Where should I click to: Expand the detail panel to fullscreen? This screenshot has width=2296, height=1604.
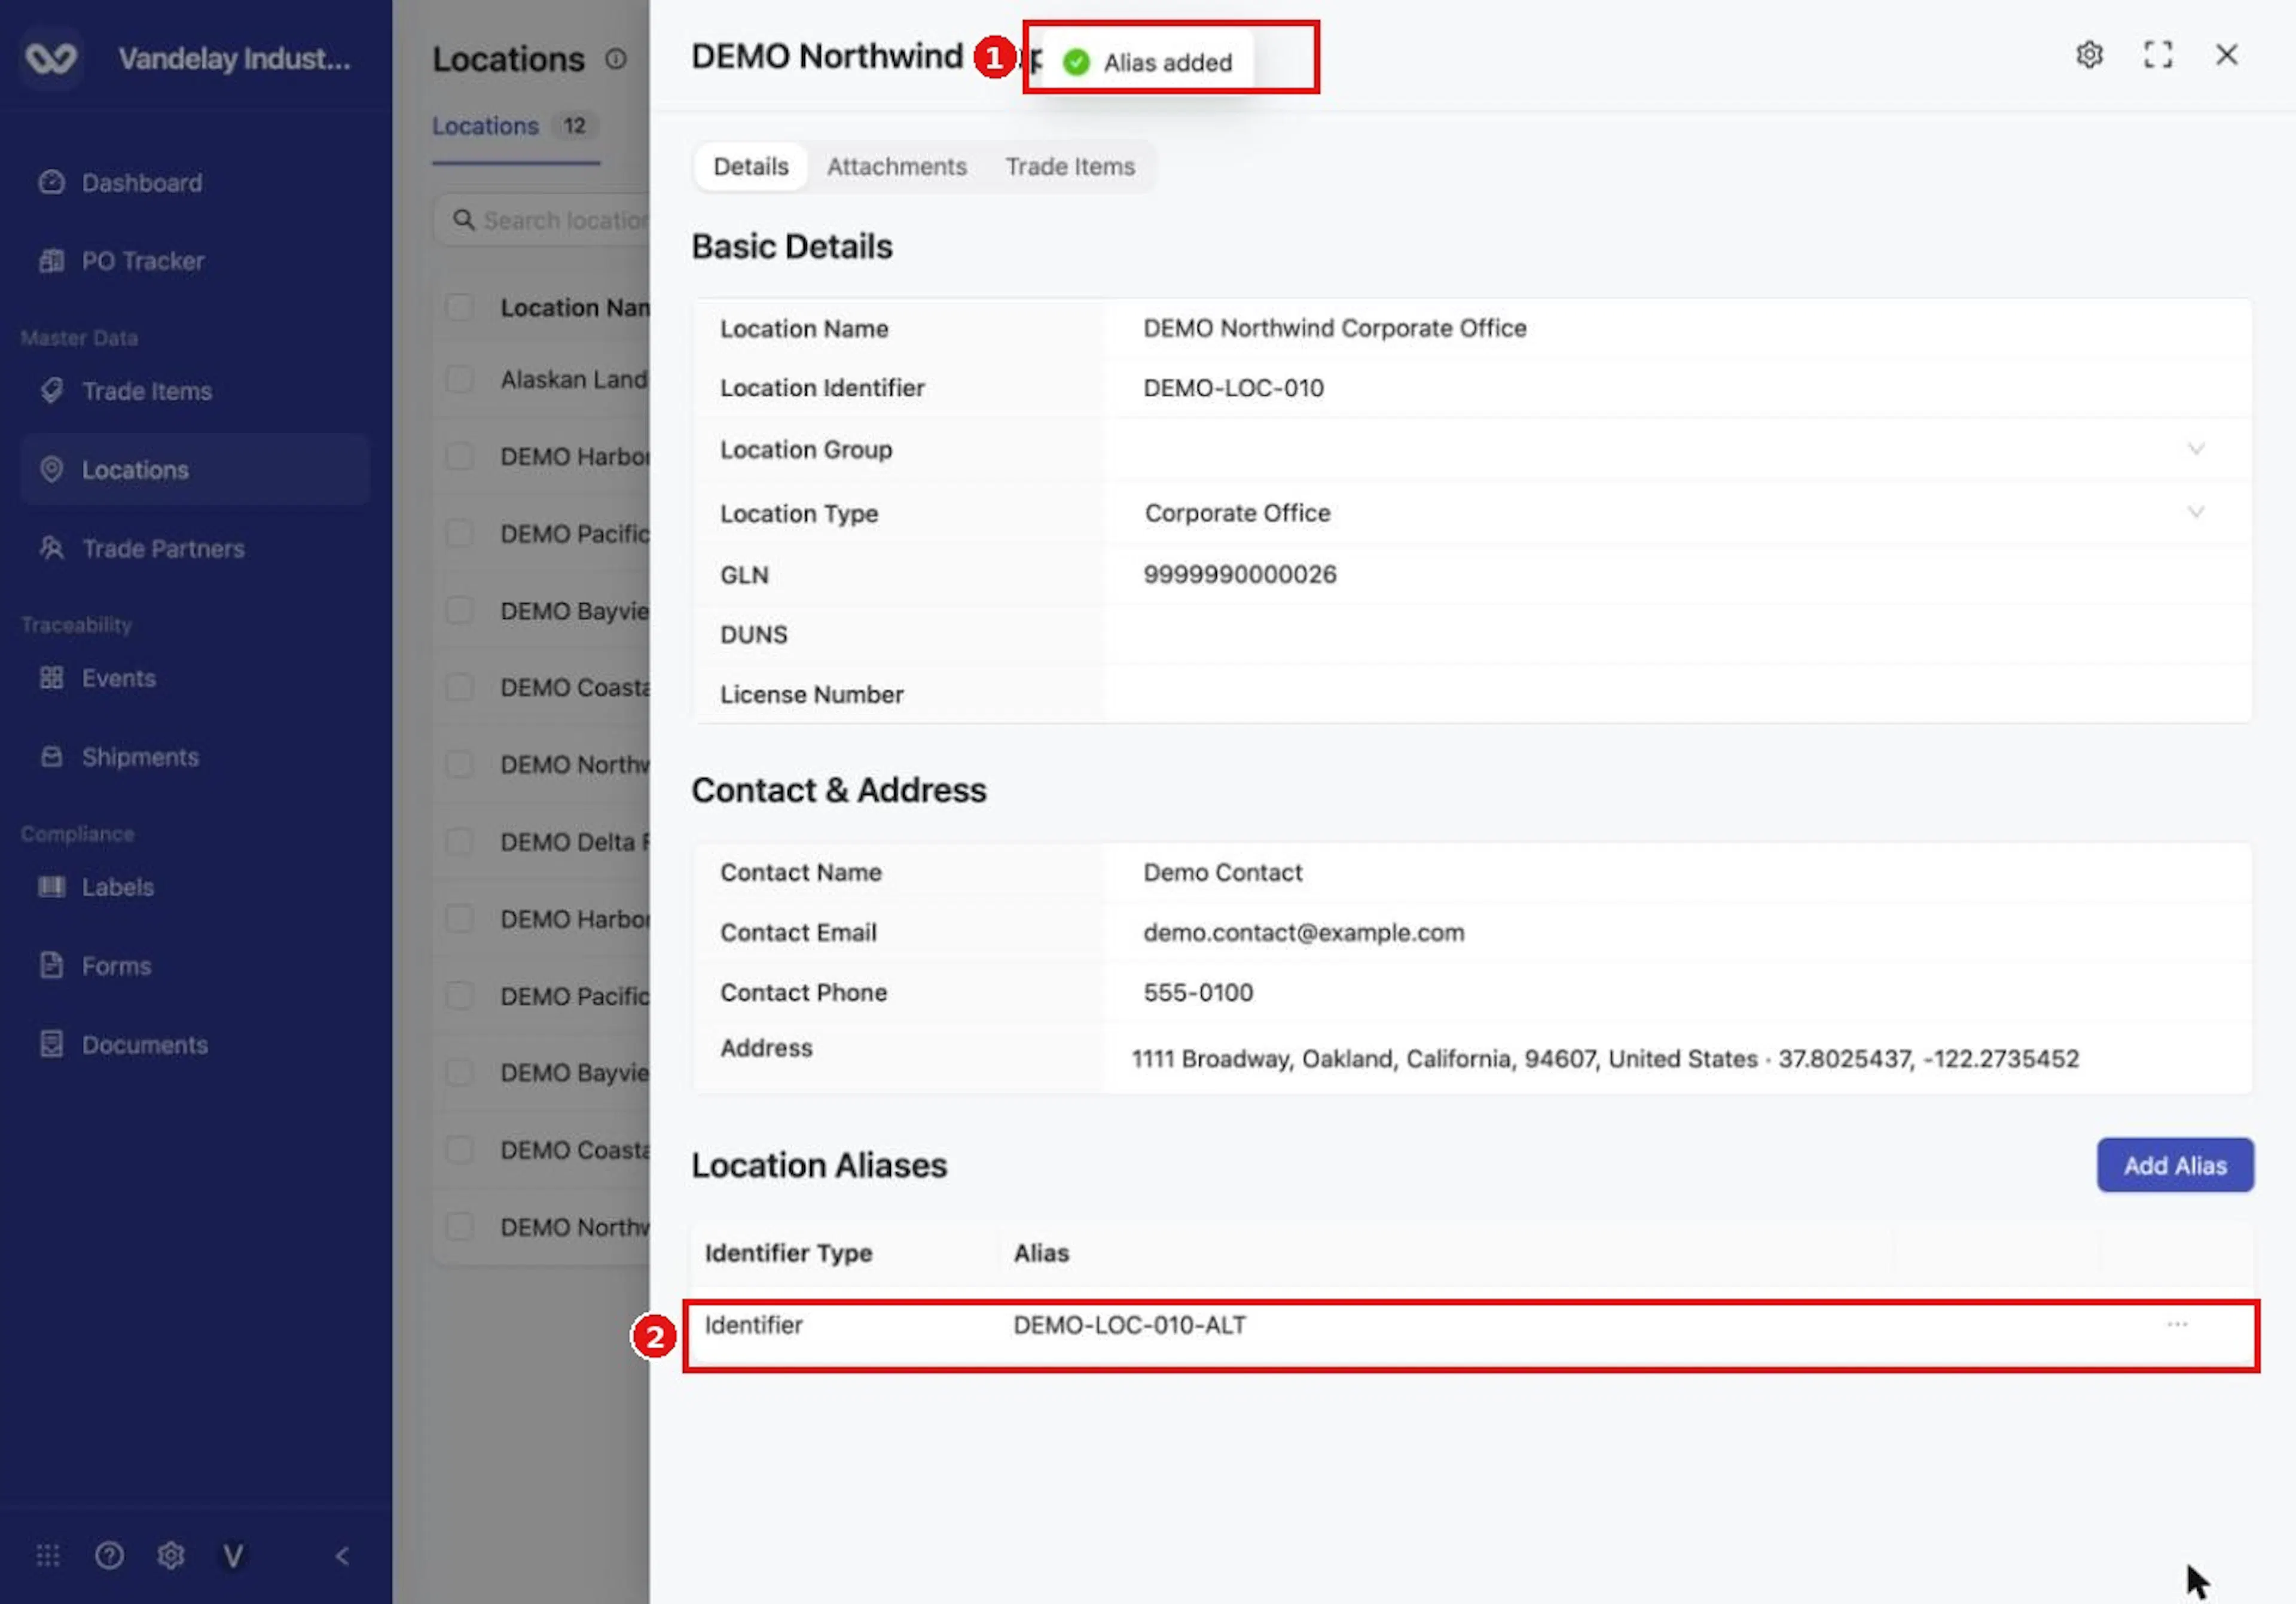tap(2157, 55)
